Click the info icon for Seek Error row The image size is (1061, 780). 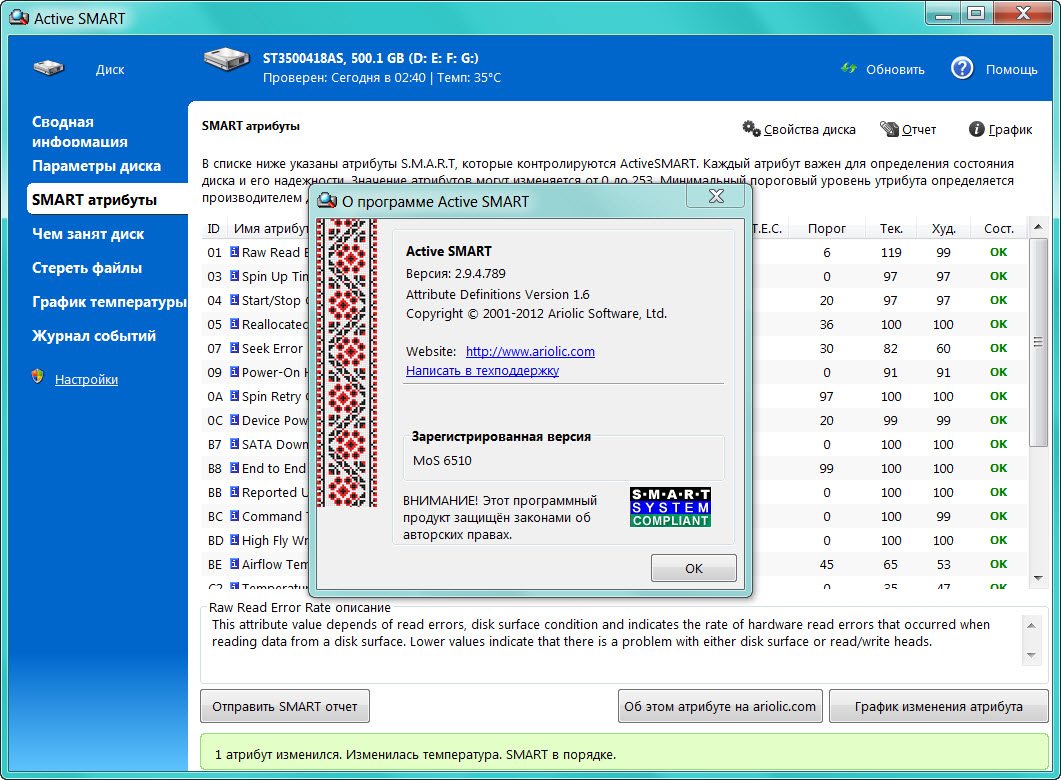click(x=234, y=348)
